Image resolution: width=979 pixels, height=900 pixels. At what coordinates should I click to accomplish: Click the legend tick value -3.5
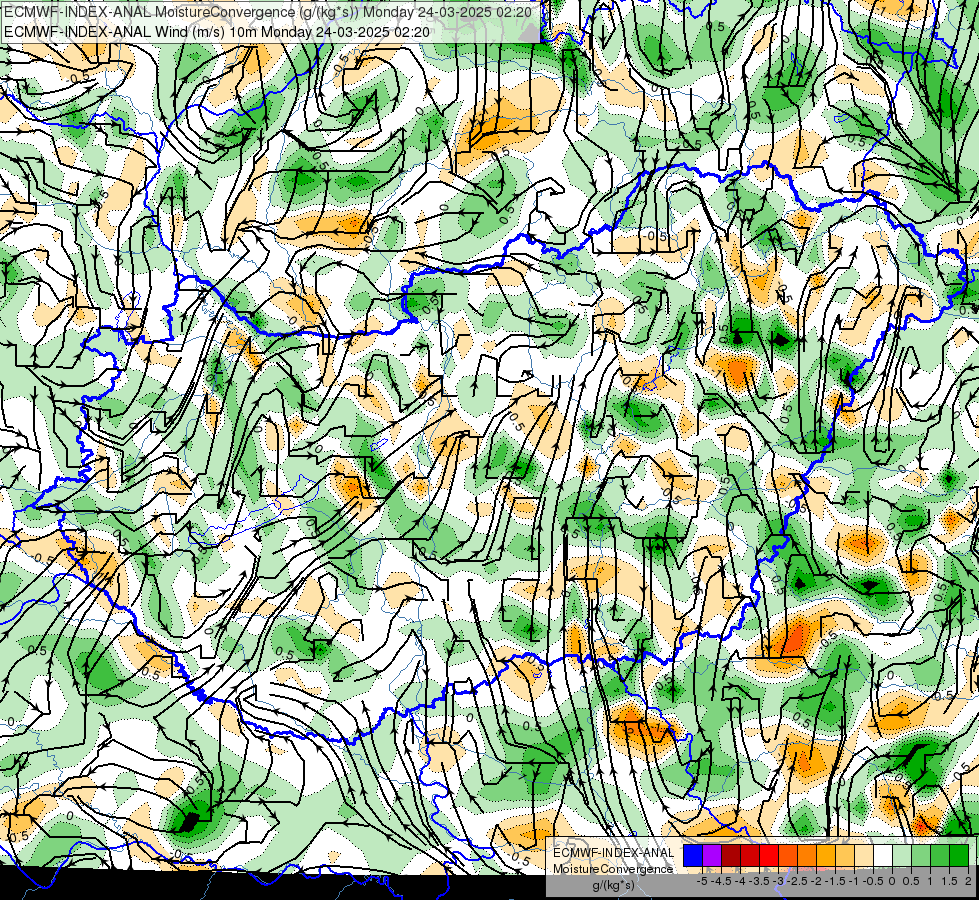click(x=759, y=881)
